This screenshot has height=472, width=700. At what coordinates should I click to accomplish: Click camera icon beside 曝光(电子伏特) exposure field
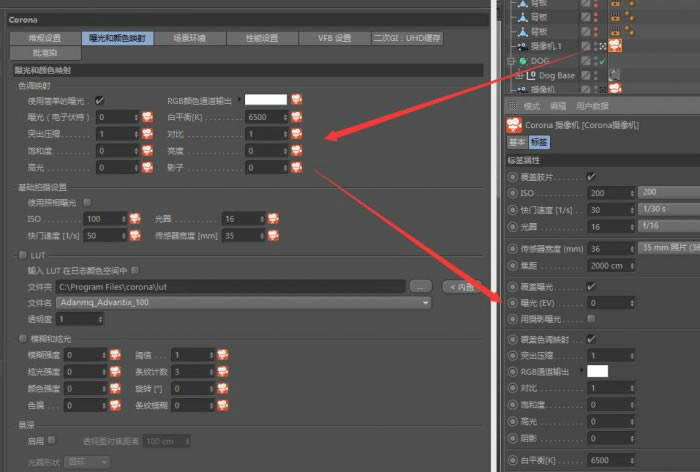click(148, 117)
